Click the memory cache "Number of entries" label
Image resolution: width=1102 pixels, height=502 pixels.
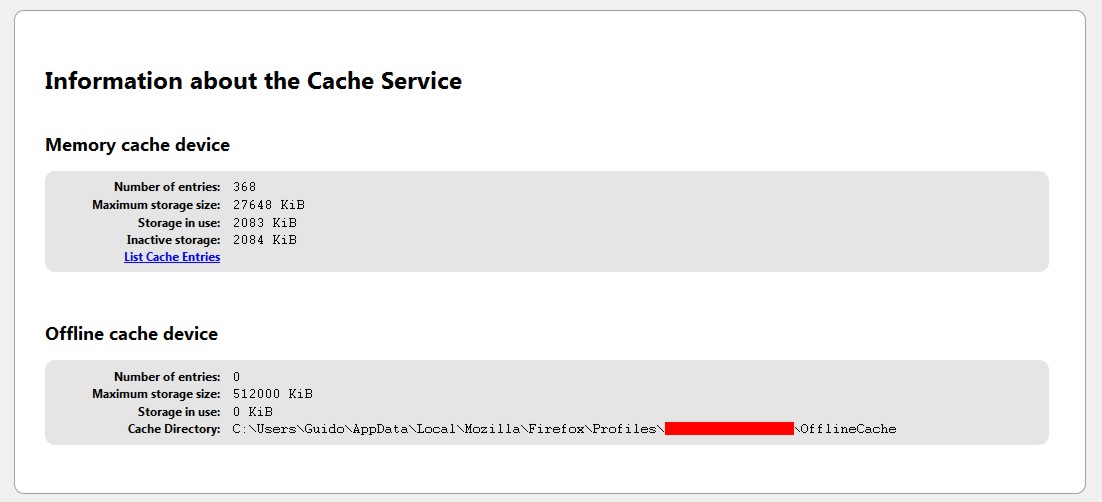(167, 187)
